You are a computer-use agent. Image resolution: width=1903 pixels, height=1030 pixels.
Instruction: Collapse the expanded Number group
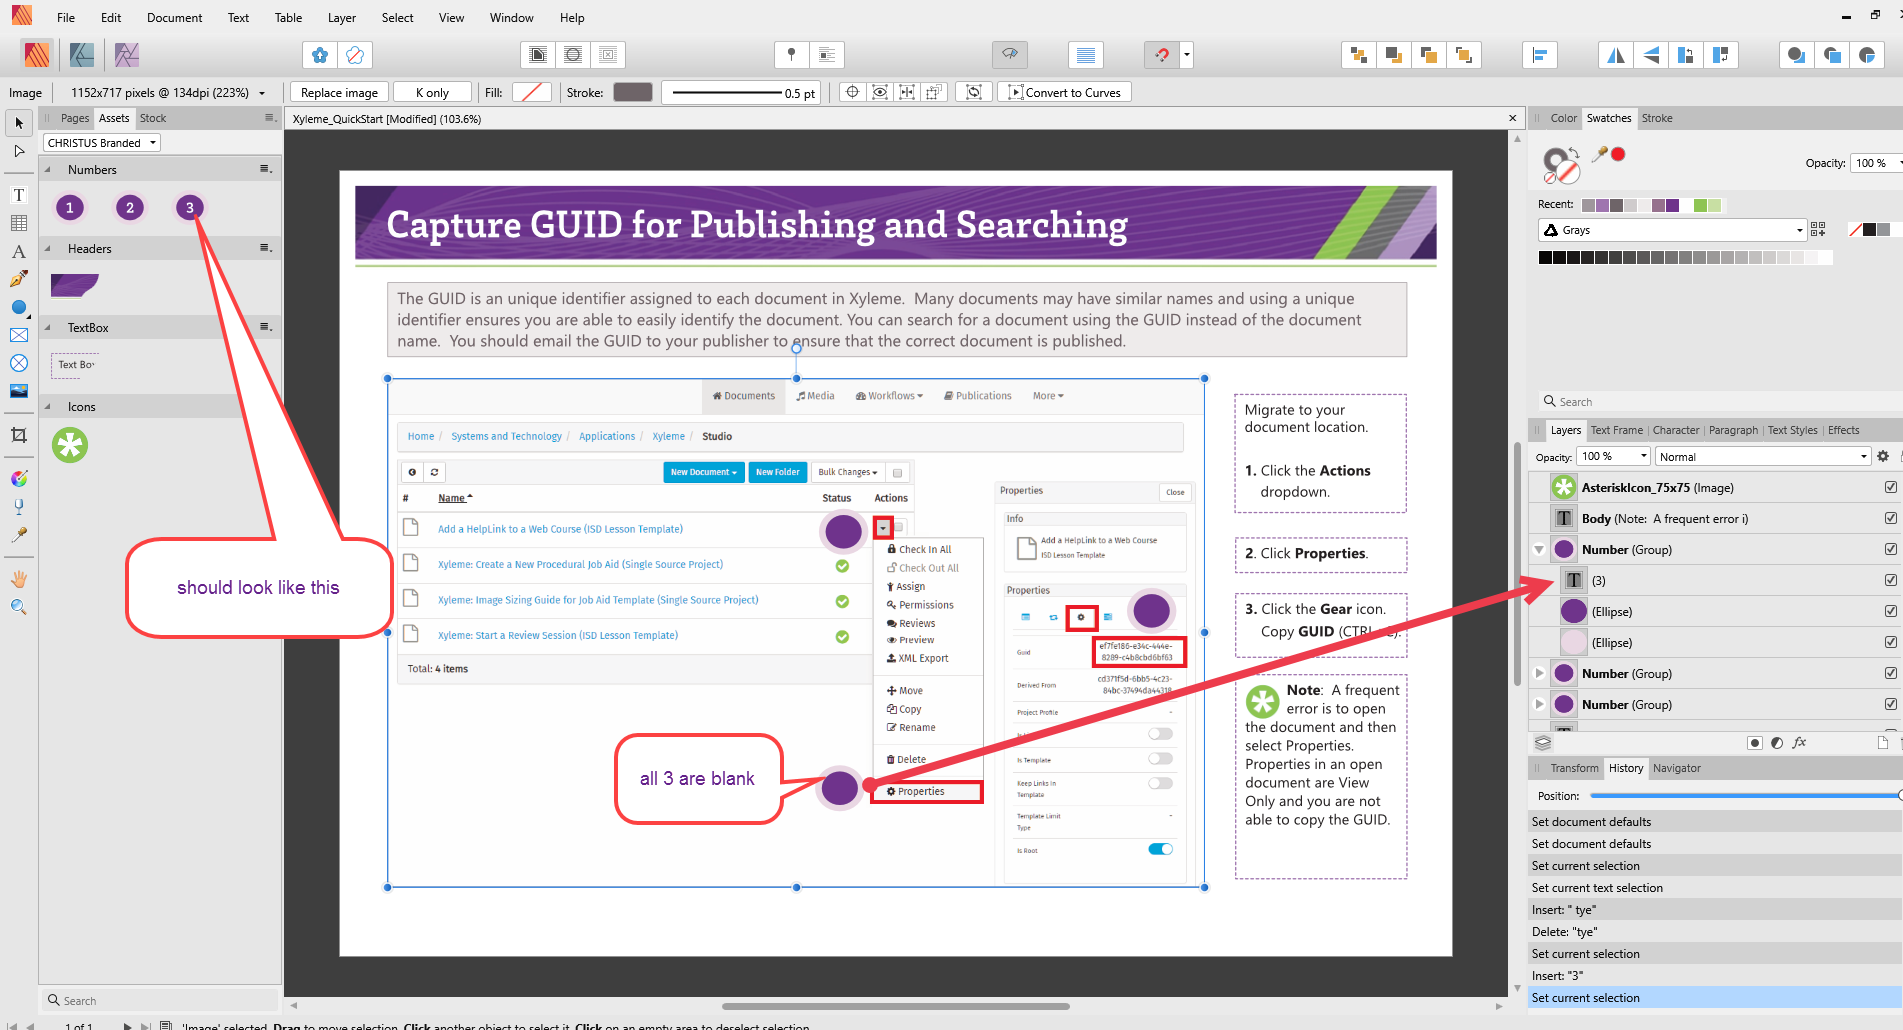pos(1539,549)
